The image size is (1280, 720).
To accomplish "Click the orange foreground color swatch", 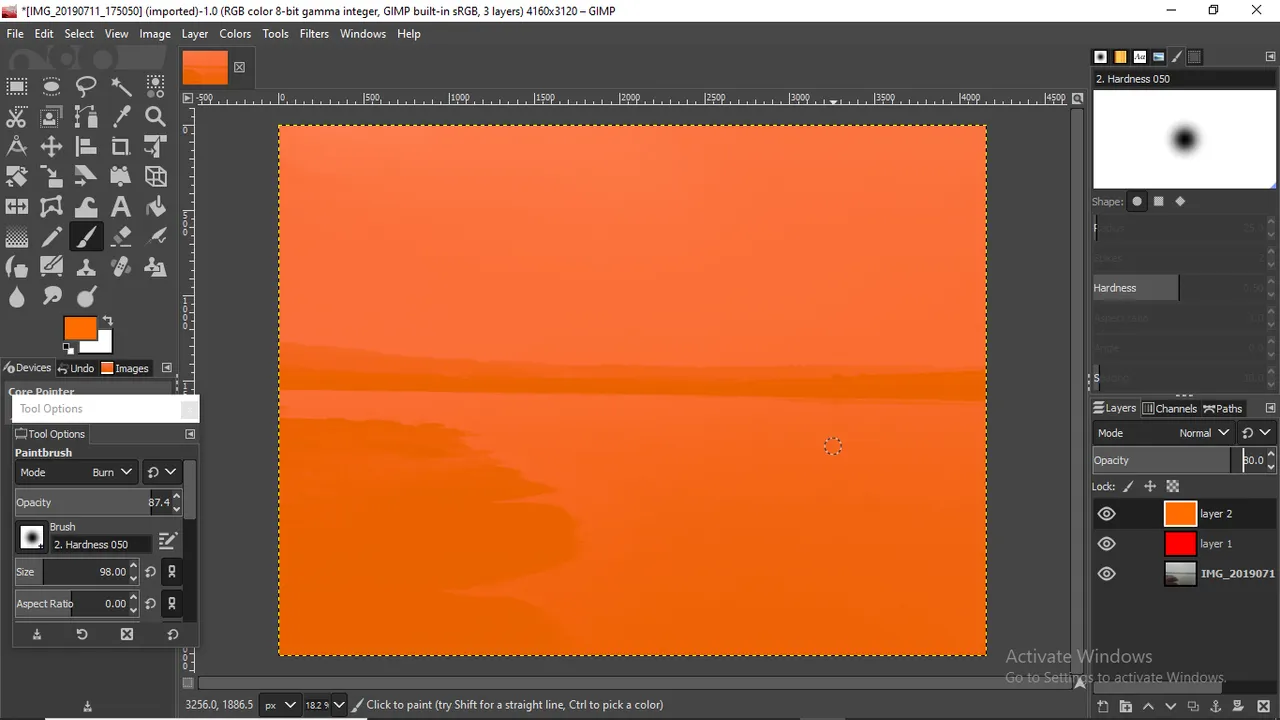I will coord(79,328).
